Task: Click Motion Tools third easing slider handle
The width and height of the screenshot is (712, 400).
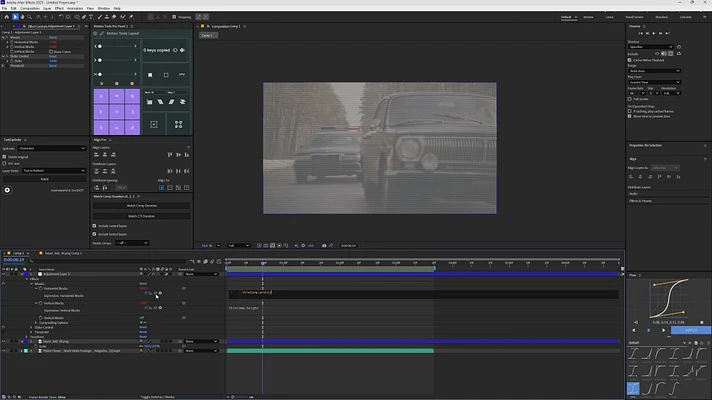Action: [100, 74]
